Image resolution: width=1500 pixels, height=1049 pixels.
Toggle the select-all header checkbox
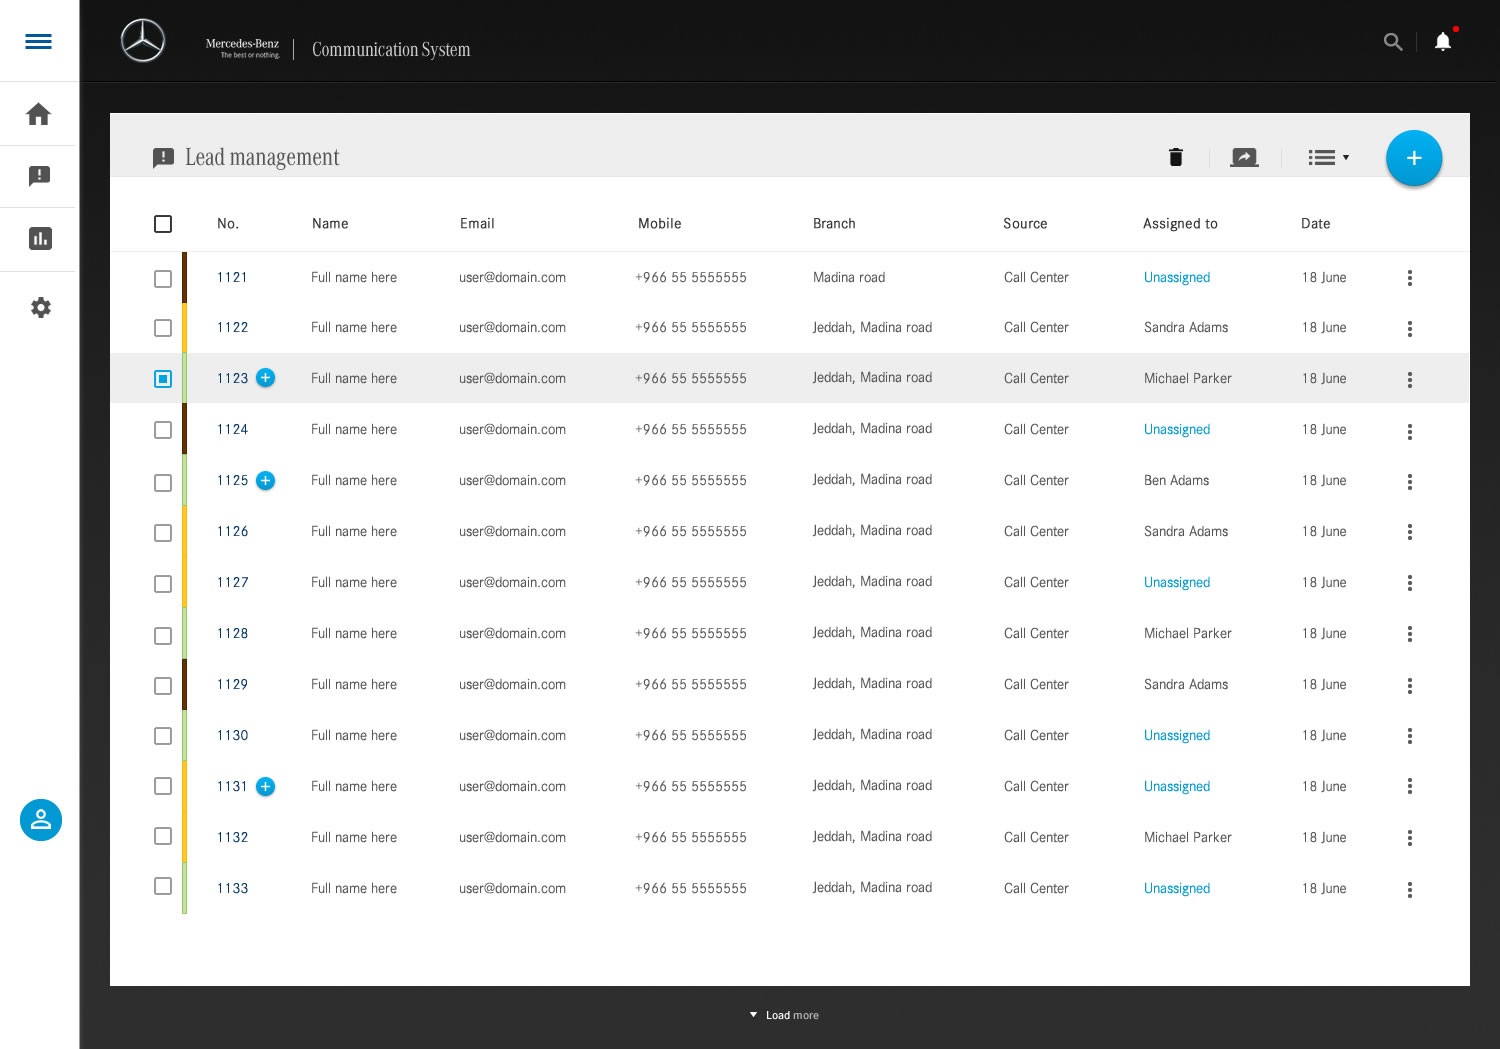click(x=163, y=224)
